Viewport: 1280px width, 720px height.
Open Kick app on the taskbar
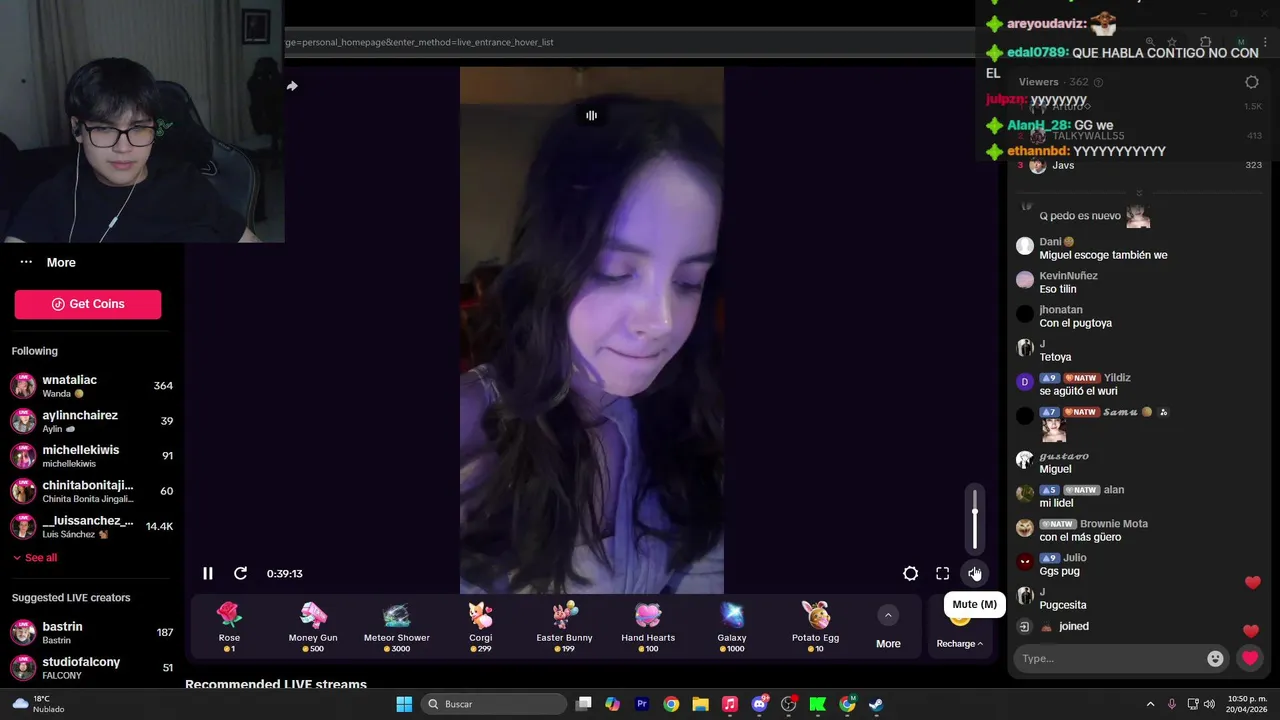[x=818, y=704]
